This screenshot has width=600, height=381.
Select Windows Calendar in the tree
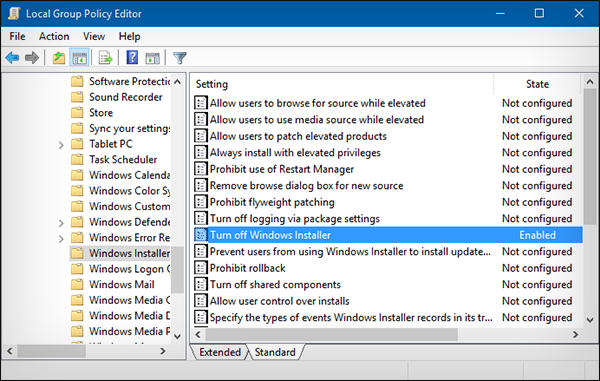[129, 175]
